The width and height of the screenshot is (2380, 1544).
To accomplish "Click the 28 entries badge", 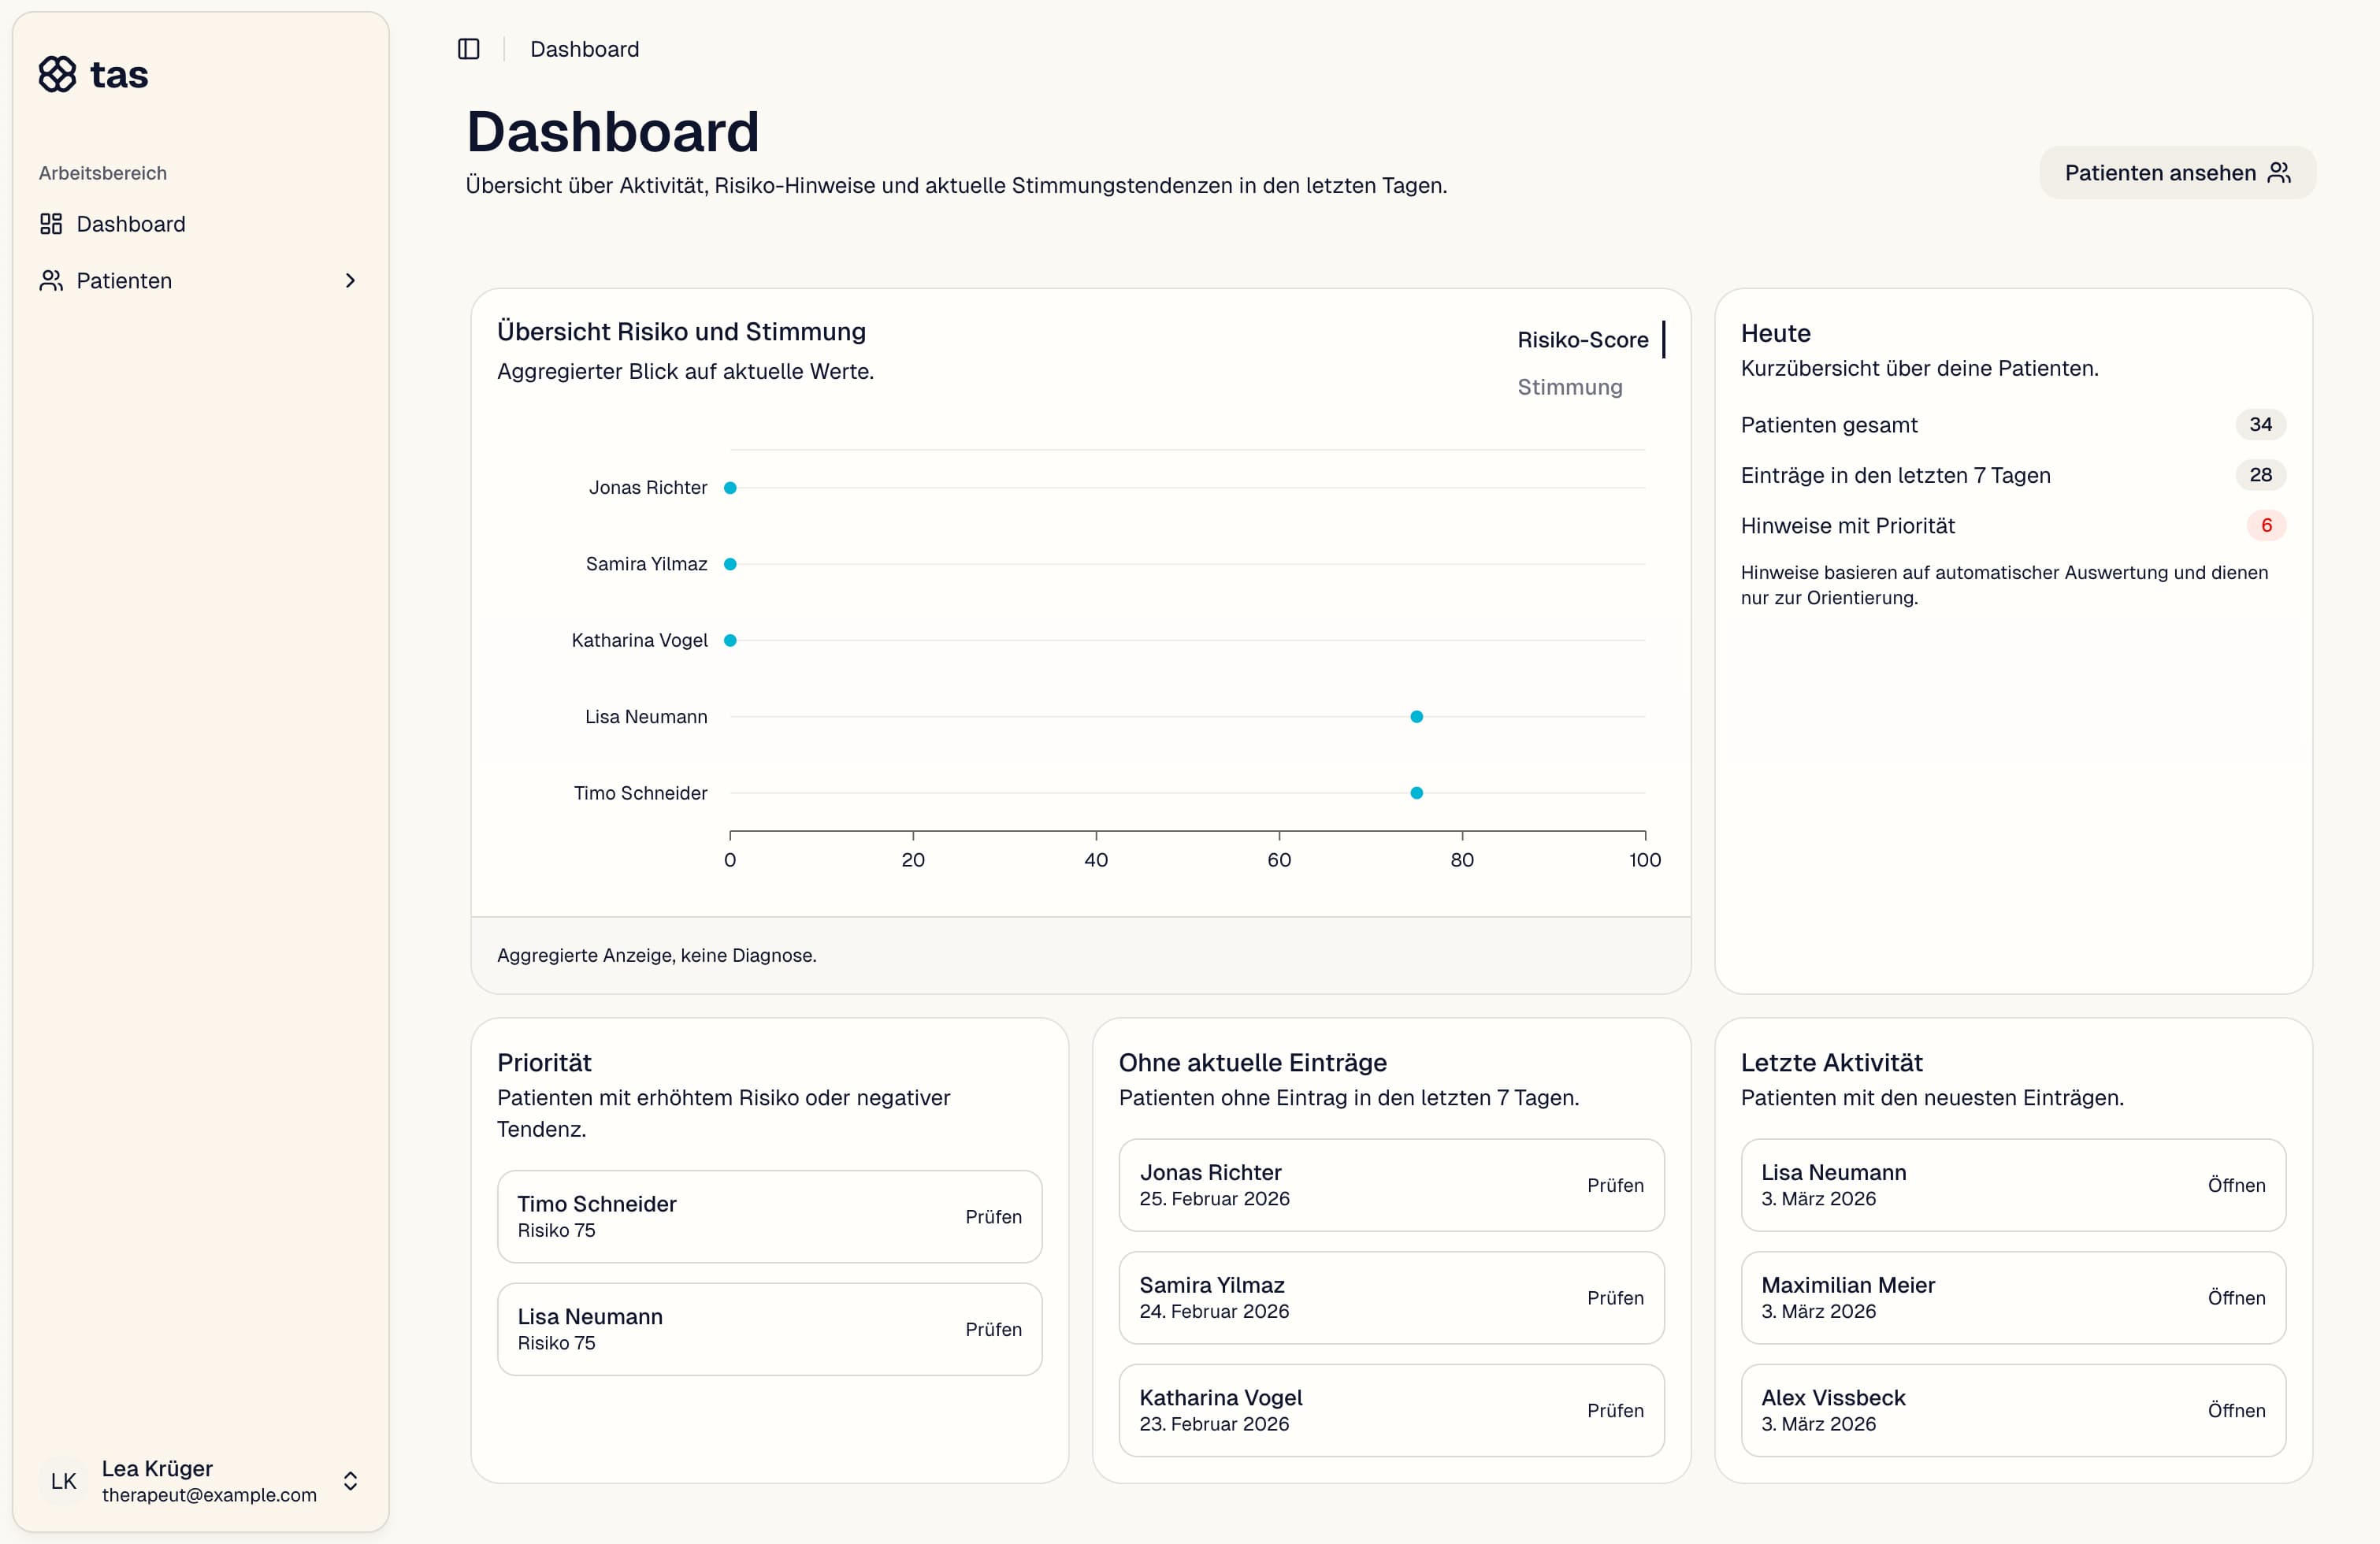I will click(x=2260, y=475).
